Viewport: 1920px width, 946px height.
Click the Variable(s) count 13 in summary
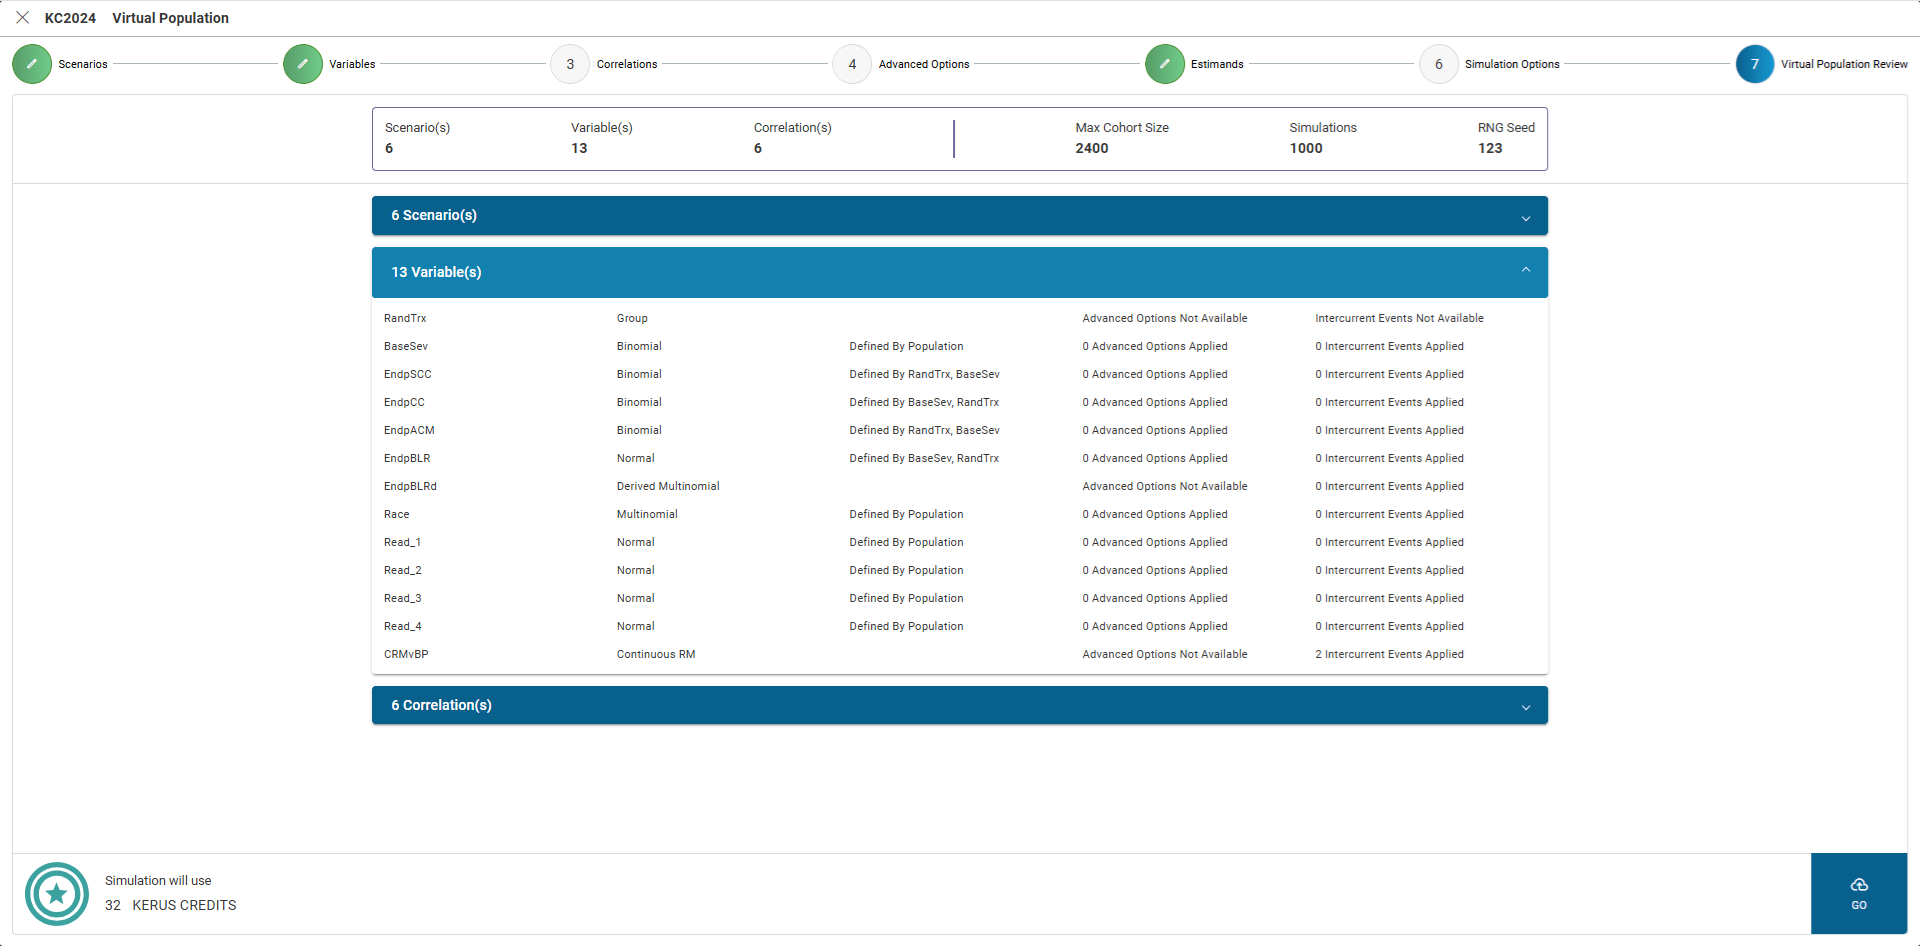pyautogui.click(x=579, y=148)
